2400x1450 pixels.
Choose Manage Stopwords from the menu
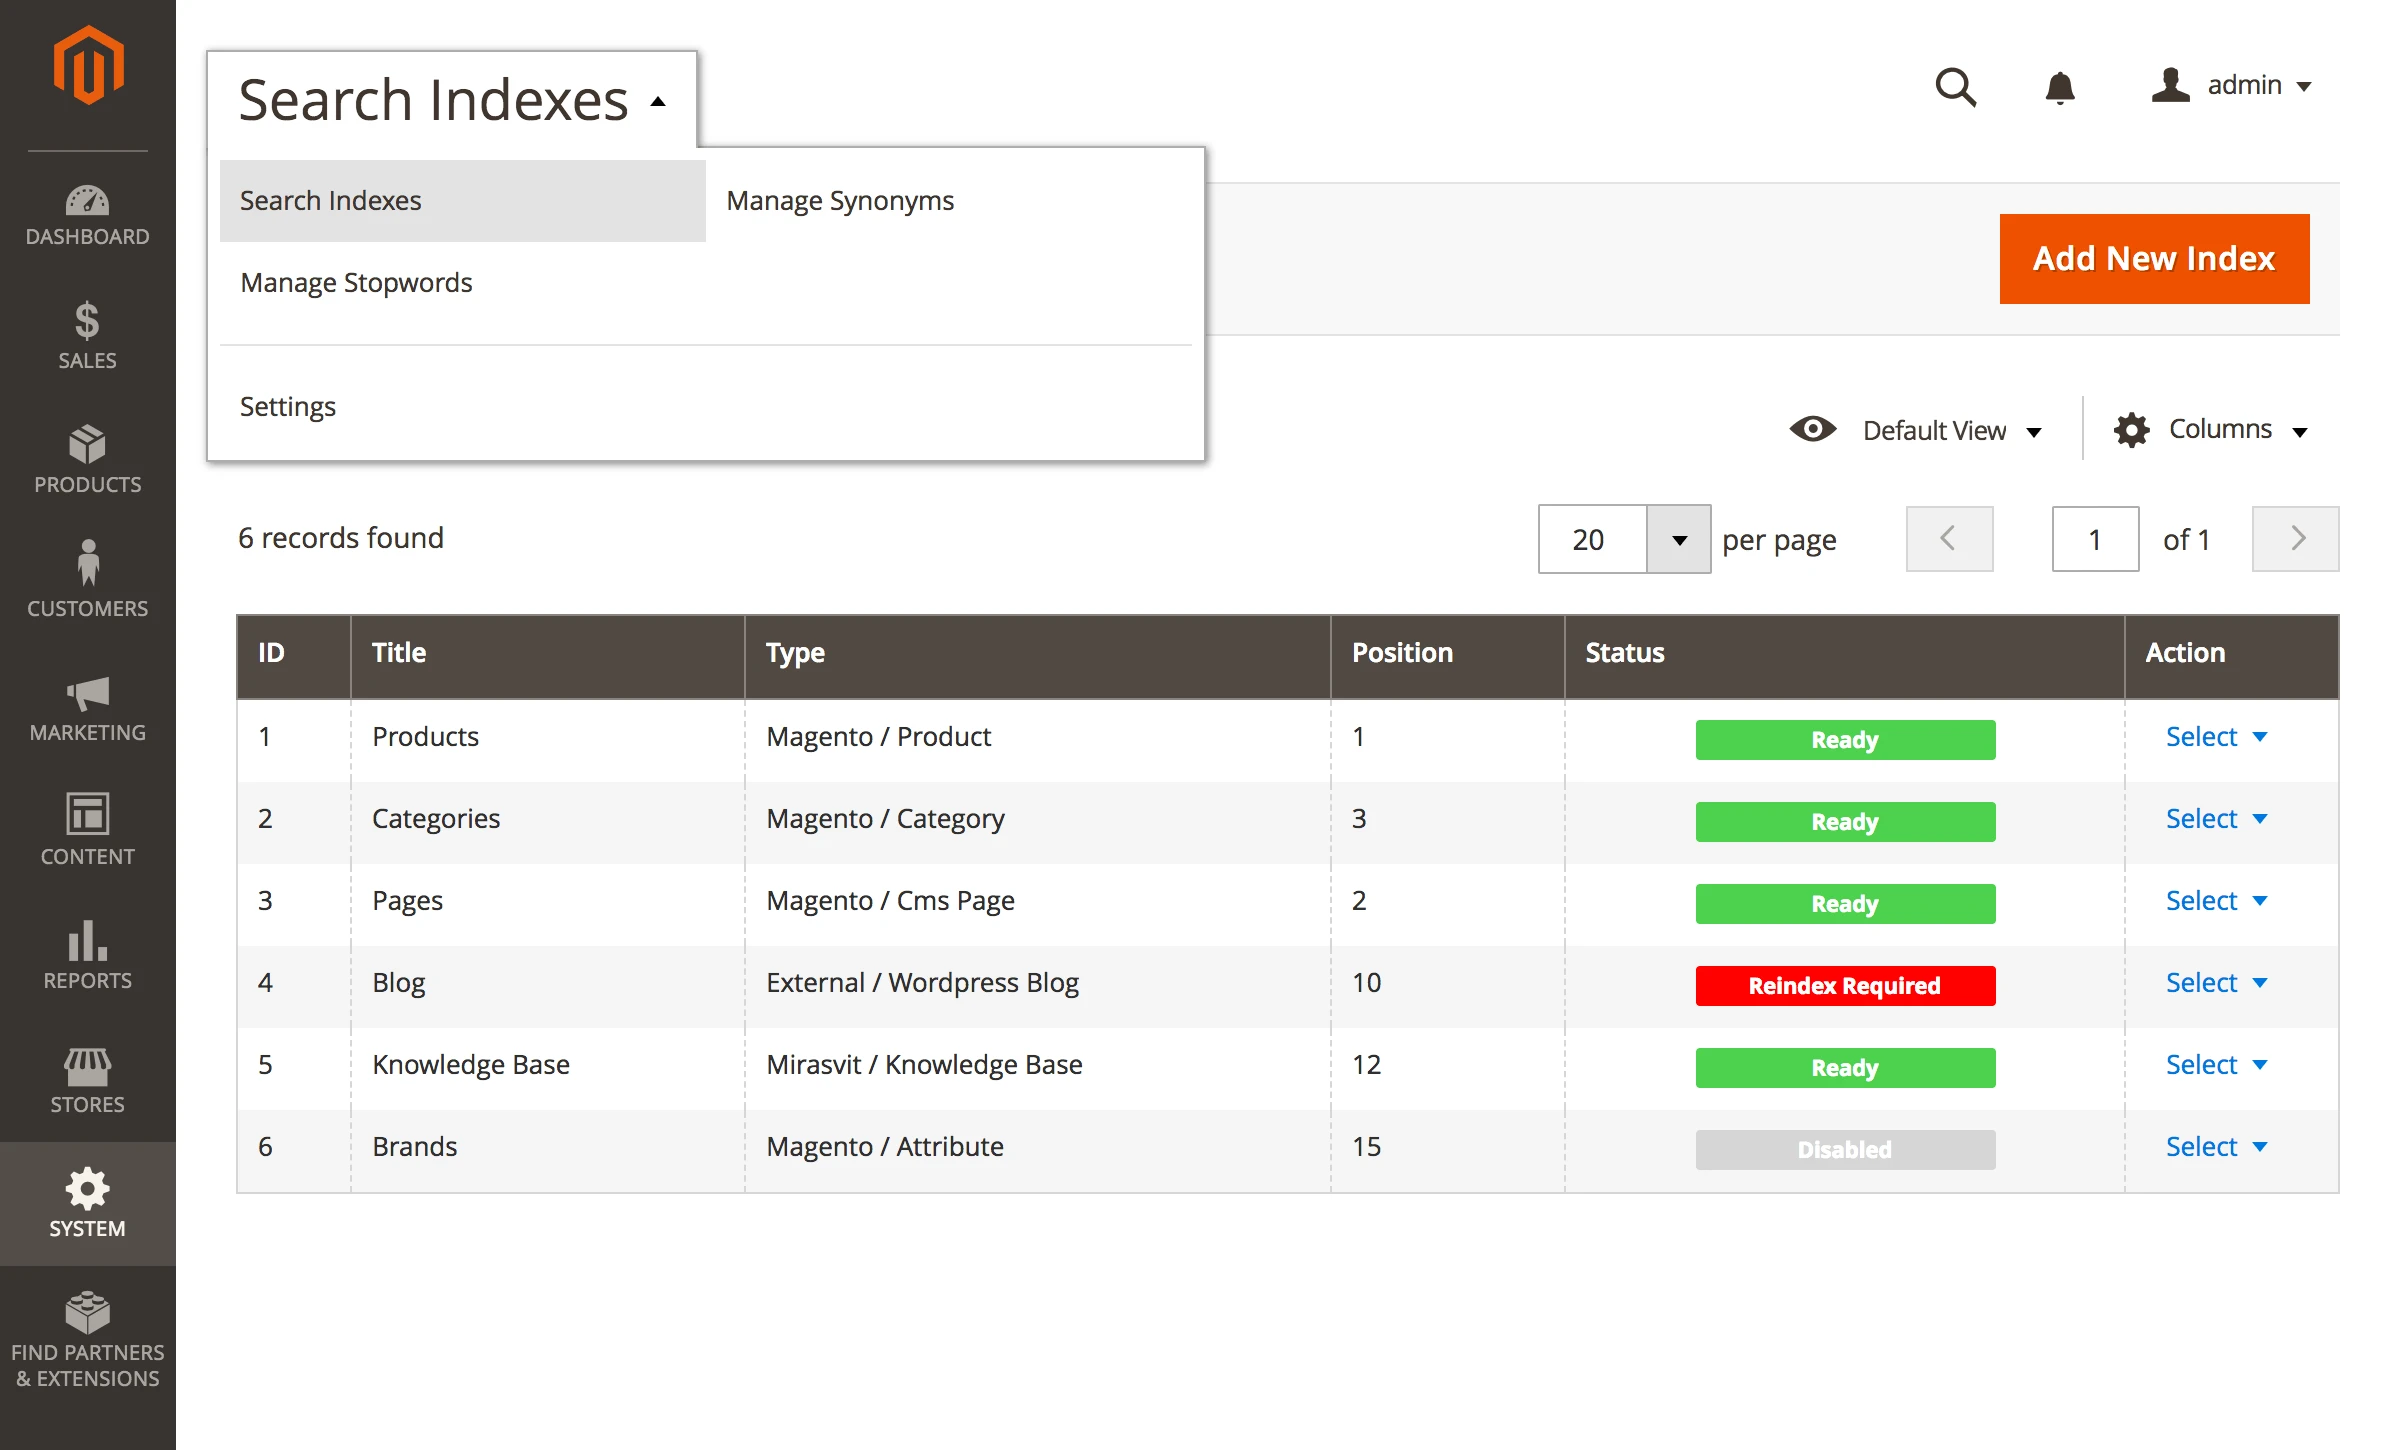click(356, 283)
